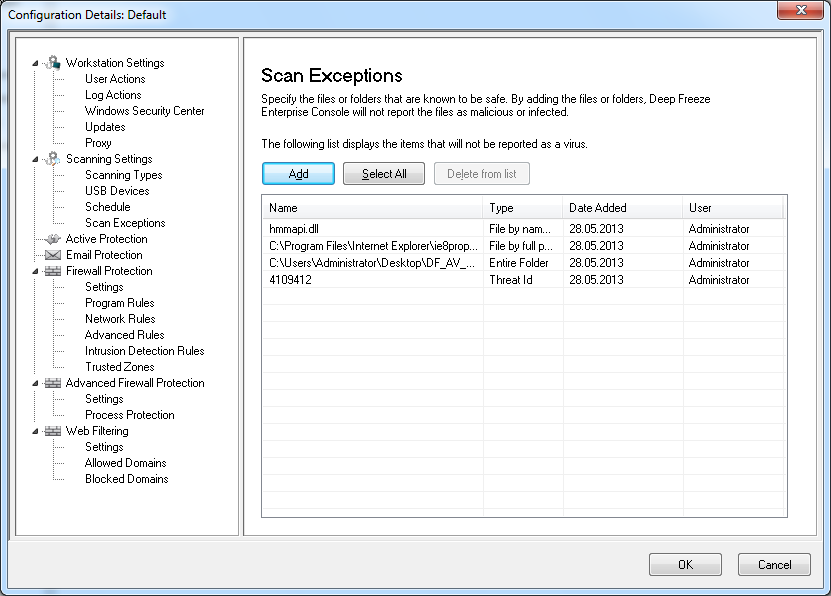The height and width of the screenshot is (596, 831).
Task: Select the Threat Id 4109412 row
Action: coord(290,280)
